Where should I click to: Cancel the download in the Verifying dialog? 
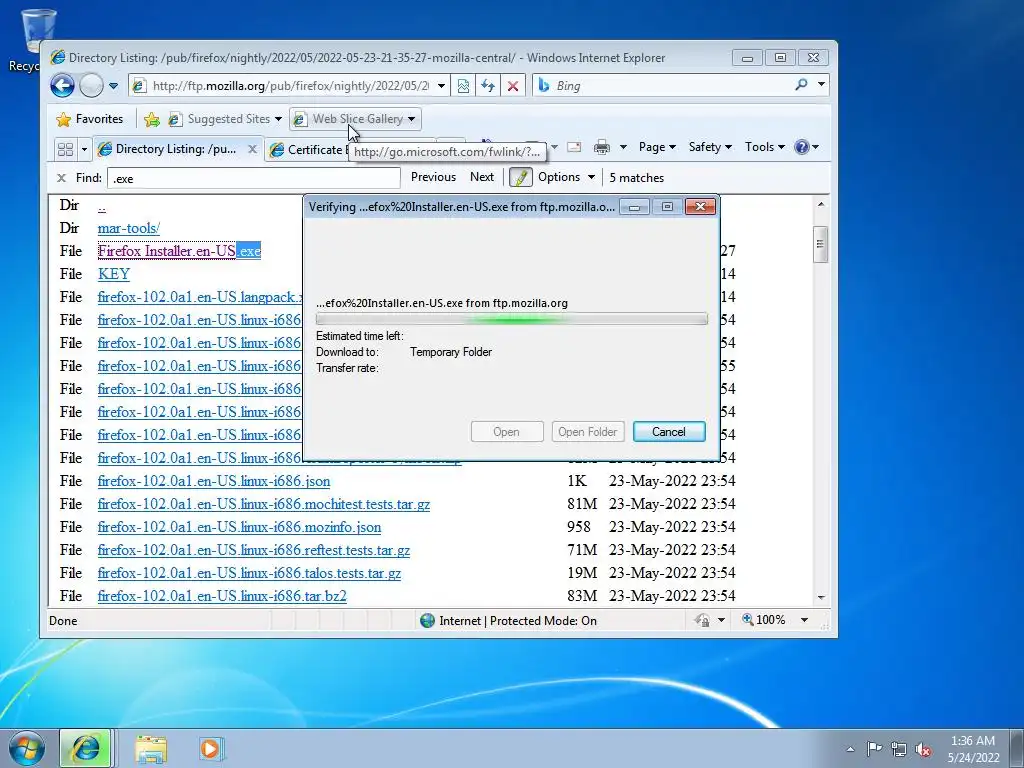pyautogui.click(x=669, y=432)
